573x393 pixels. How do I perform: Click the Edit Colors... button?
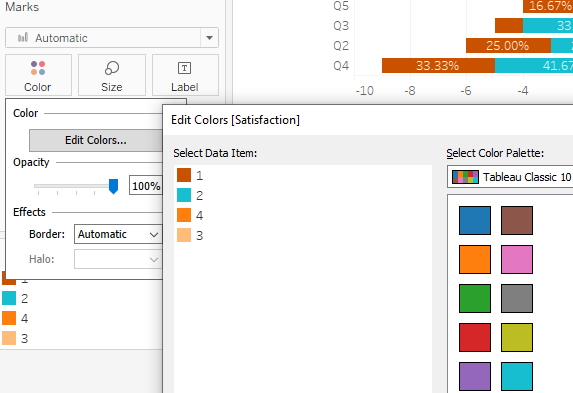pyautogui.click(x=96, y=140)
